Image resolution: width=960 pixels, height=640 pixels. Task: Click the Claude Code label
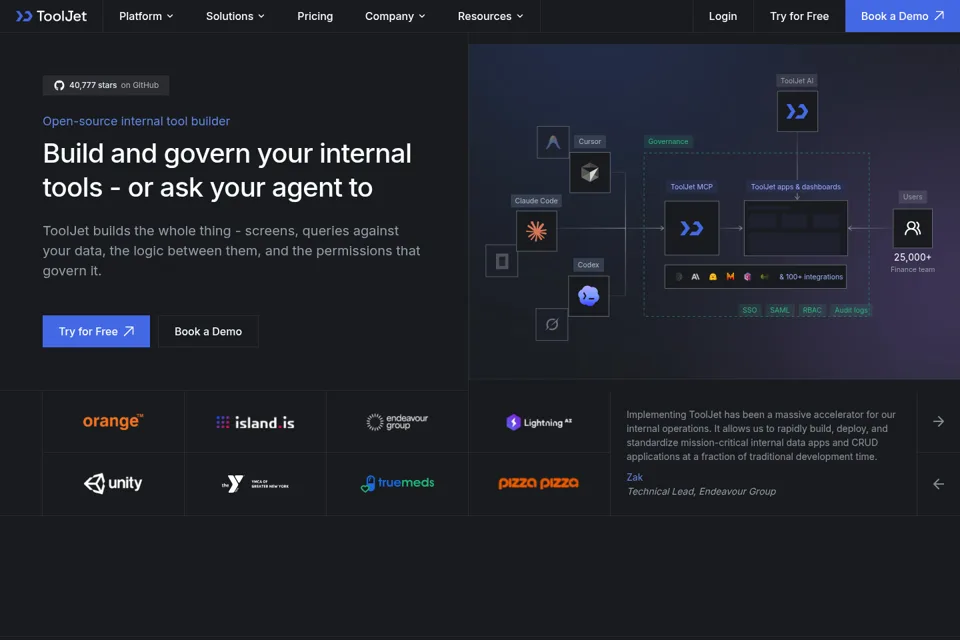coord(536,201)
